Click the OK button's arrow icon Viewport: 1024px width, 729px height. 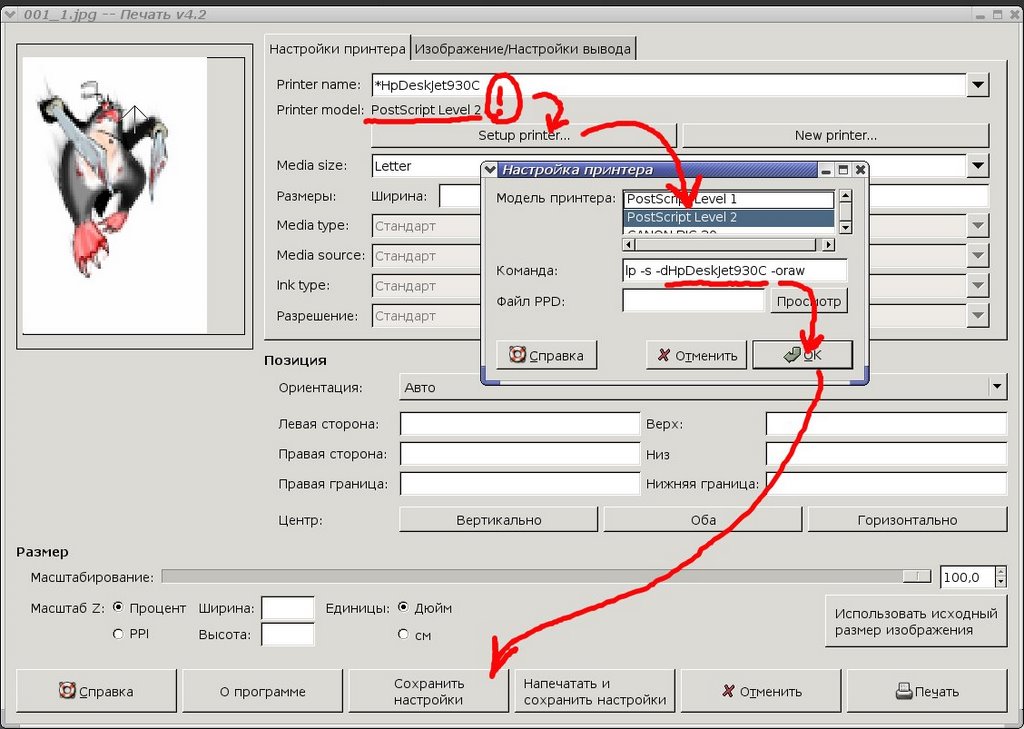792,355
